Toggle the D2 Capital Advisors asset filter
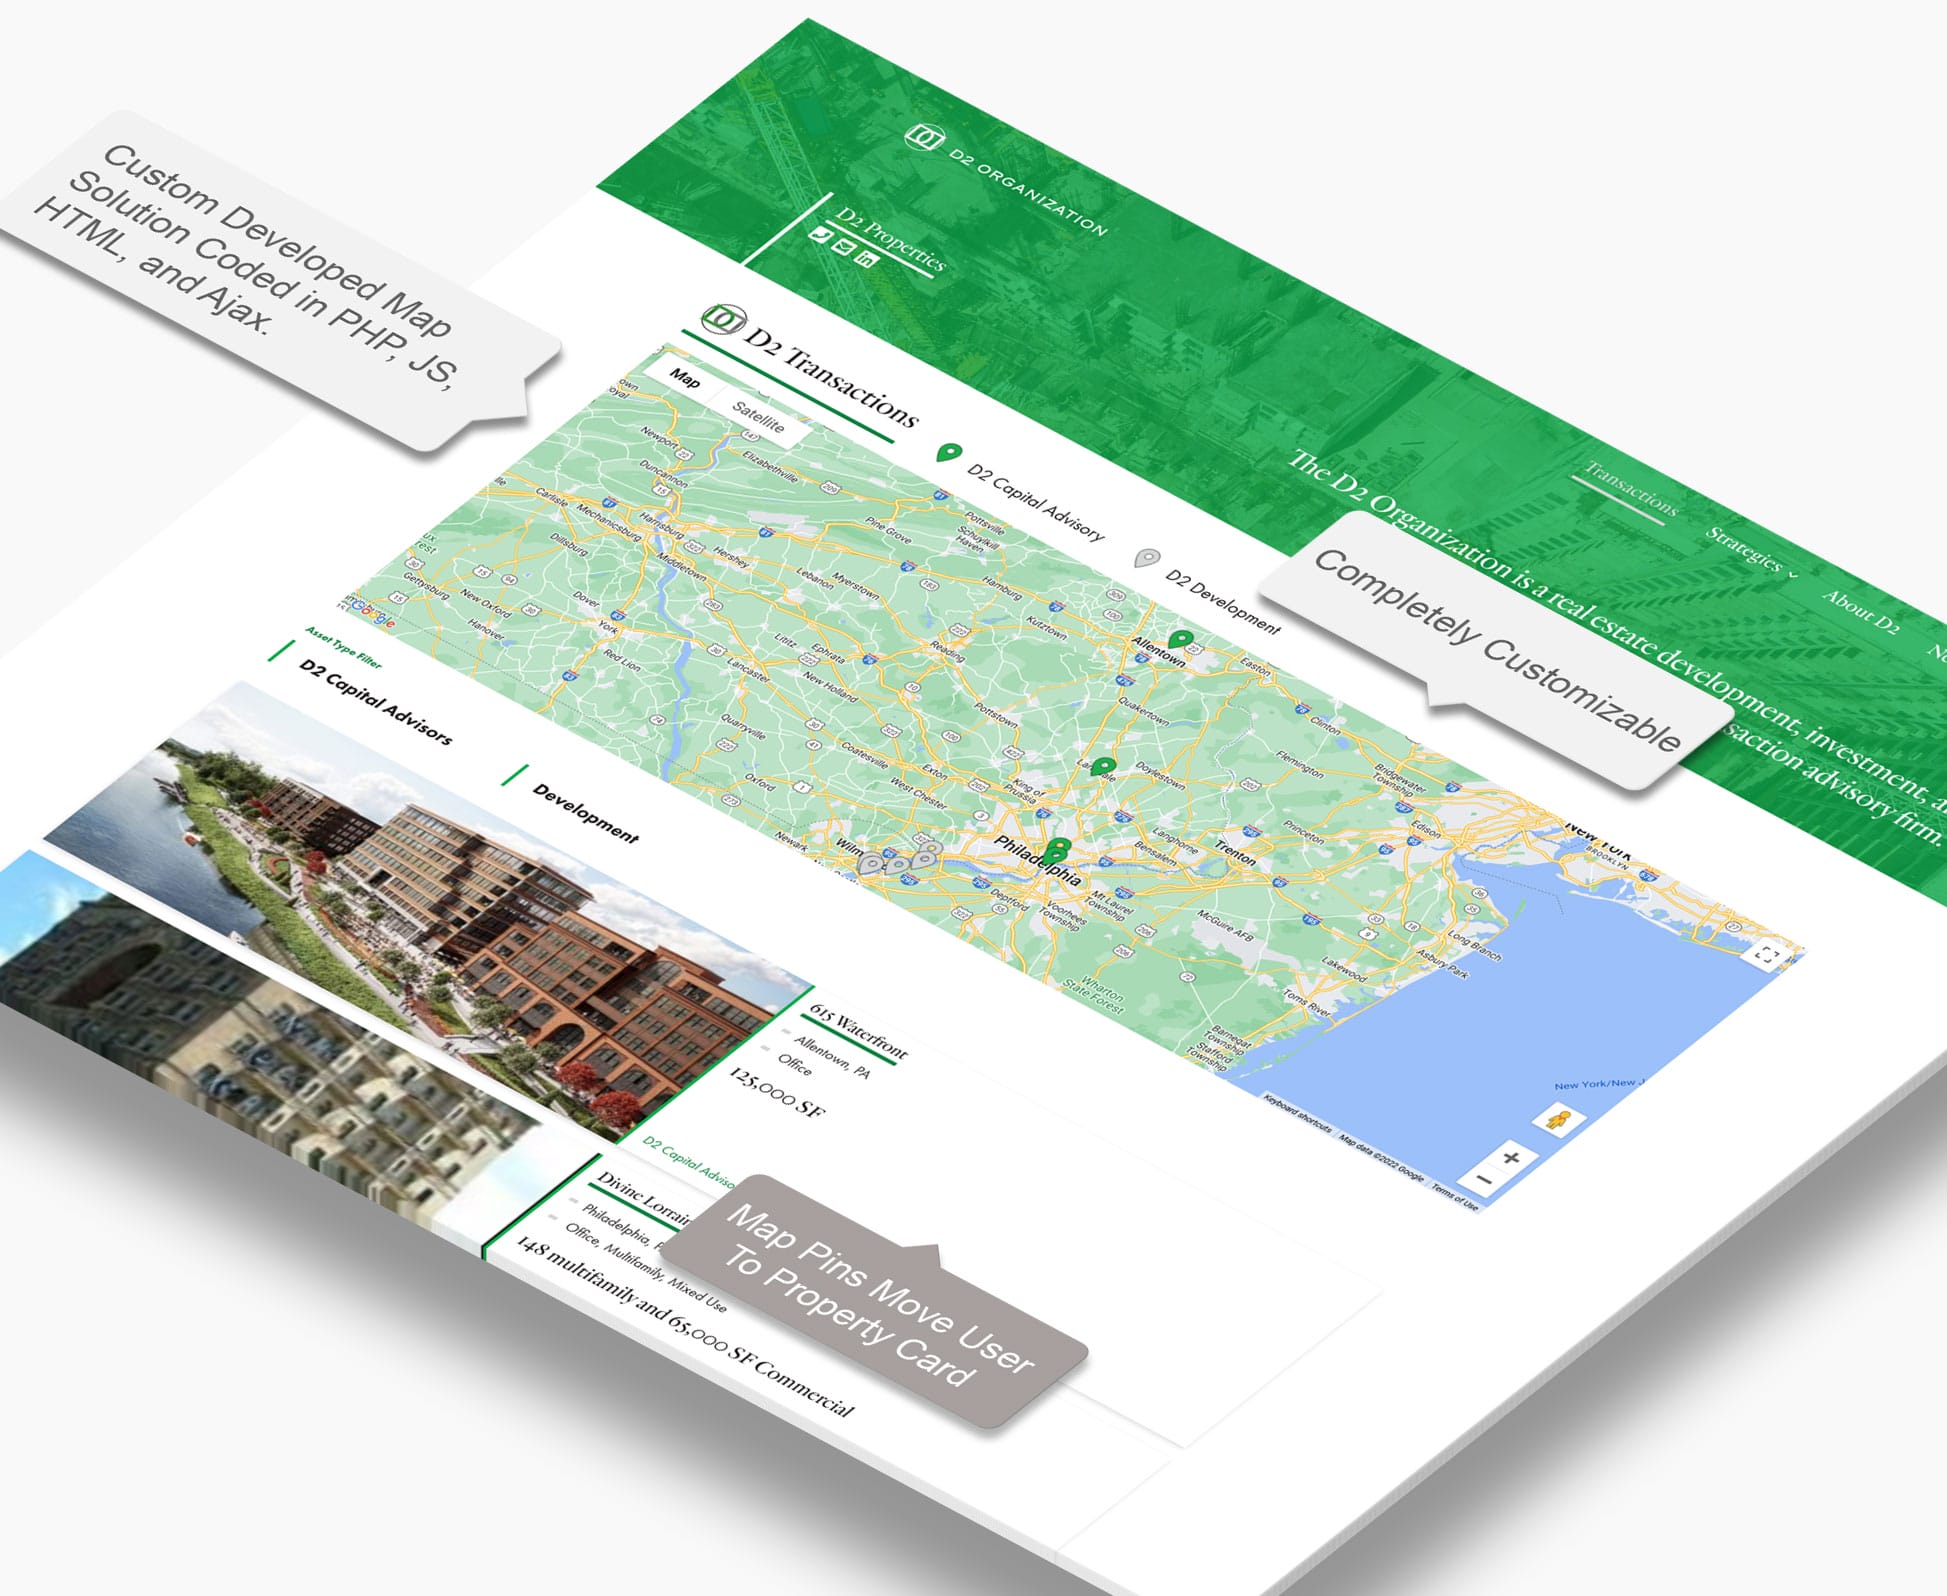 (x=375, y=702)
